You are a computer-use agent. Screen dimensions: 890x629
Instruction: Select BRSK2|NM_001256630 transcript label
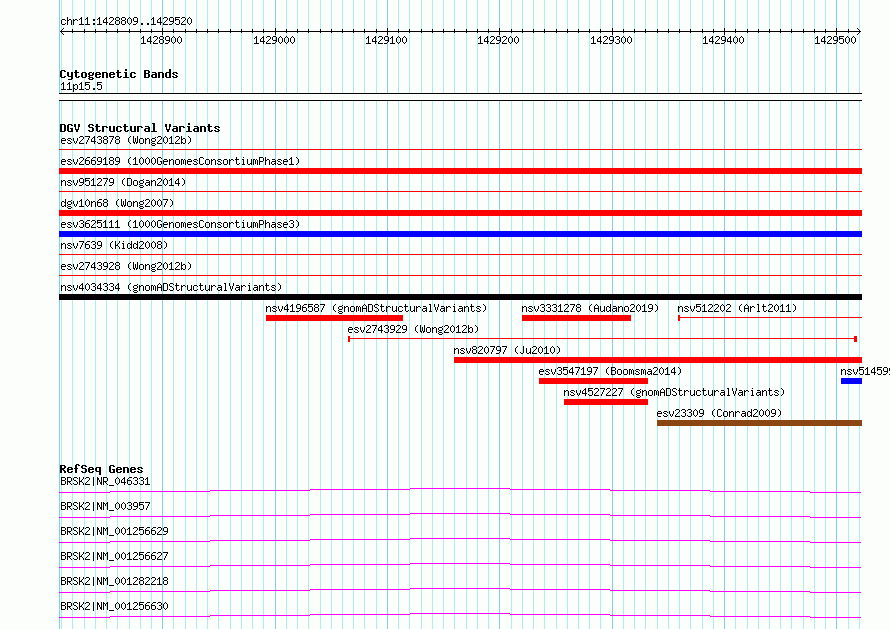point(114,606)
